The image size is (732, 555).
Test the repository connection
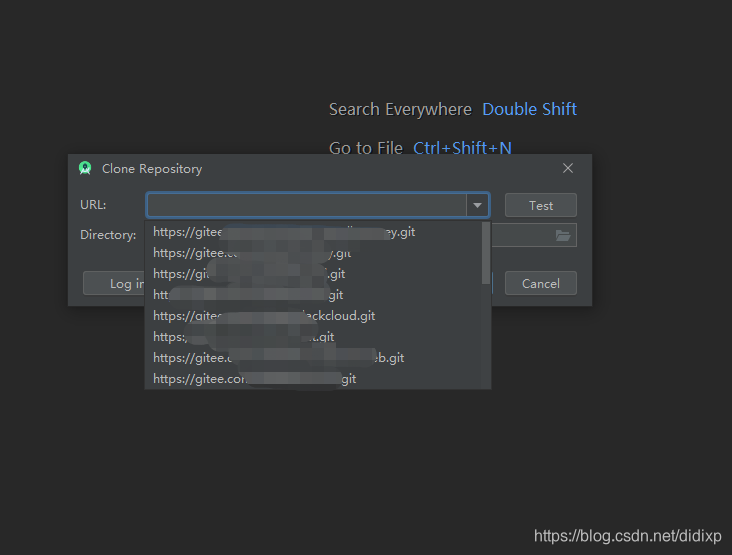(x=541, y=205)
